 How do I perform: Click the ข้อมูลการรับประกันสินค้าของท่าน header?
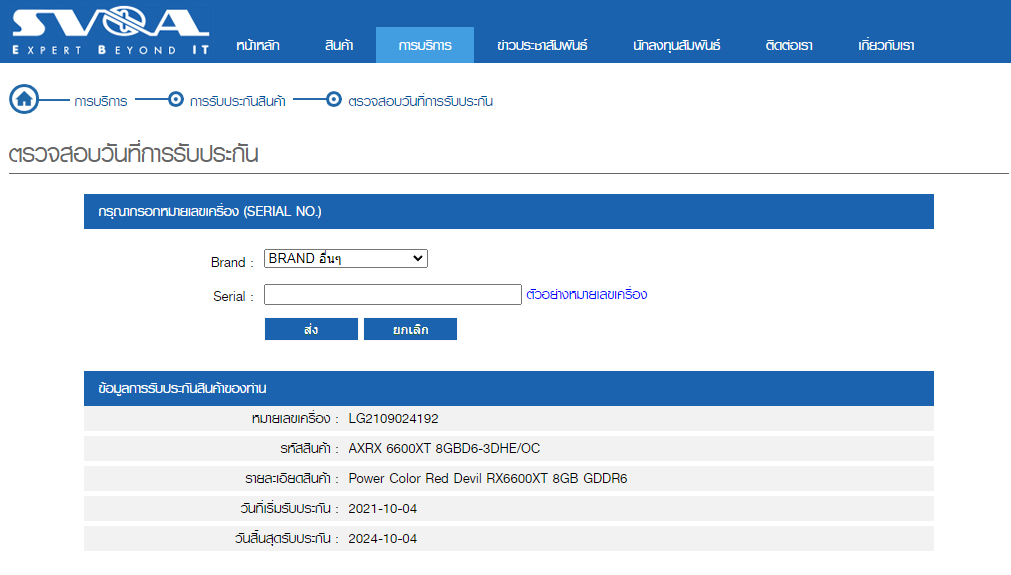[x=509, y=388]
